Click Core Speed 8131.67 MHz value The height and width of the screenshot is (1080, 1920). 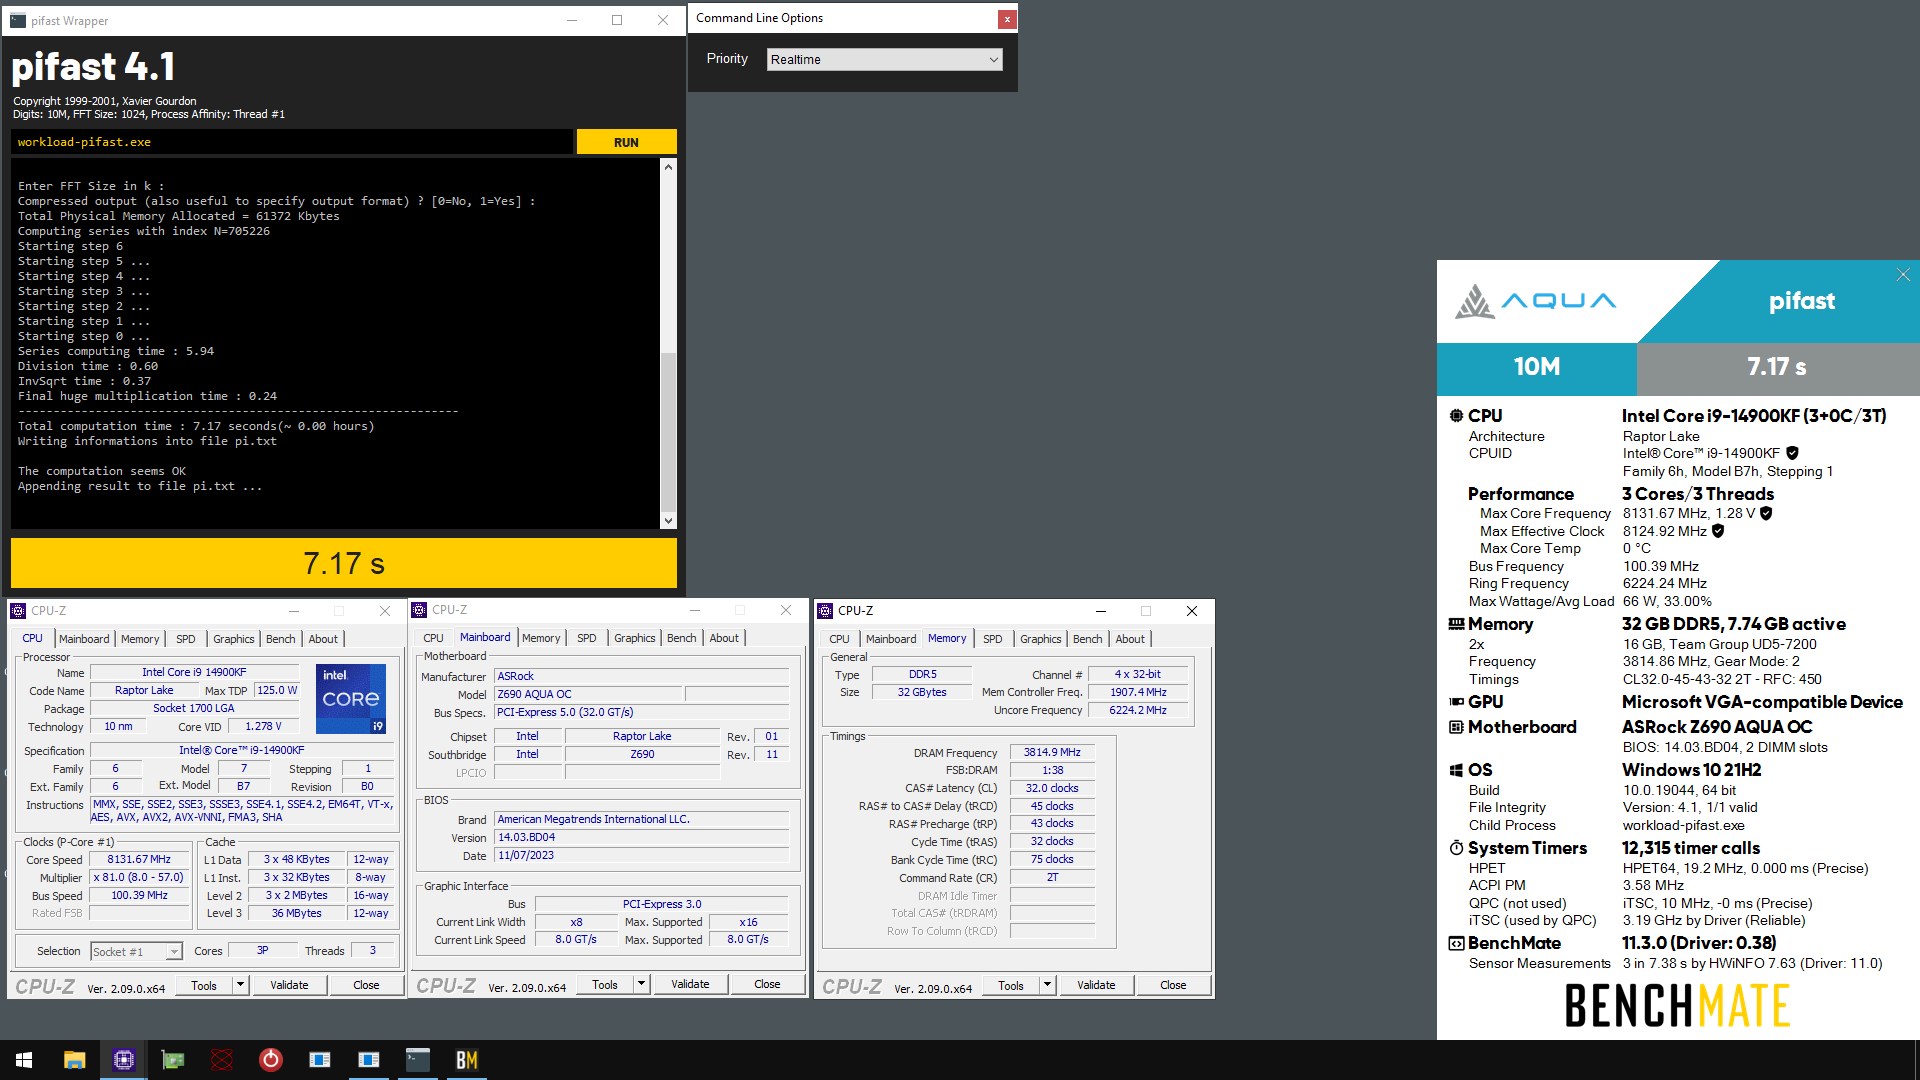139,860
